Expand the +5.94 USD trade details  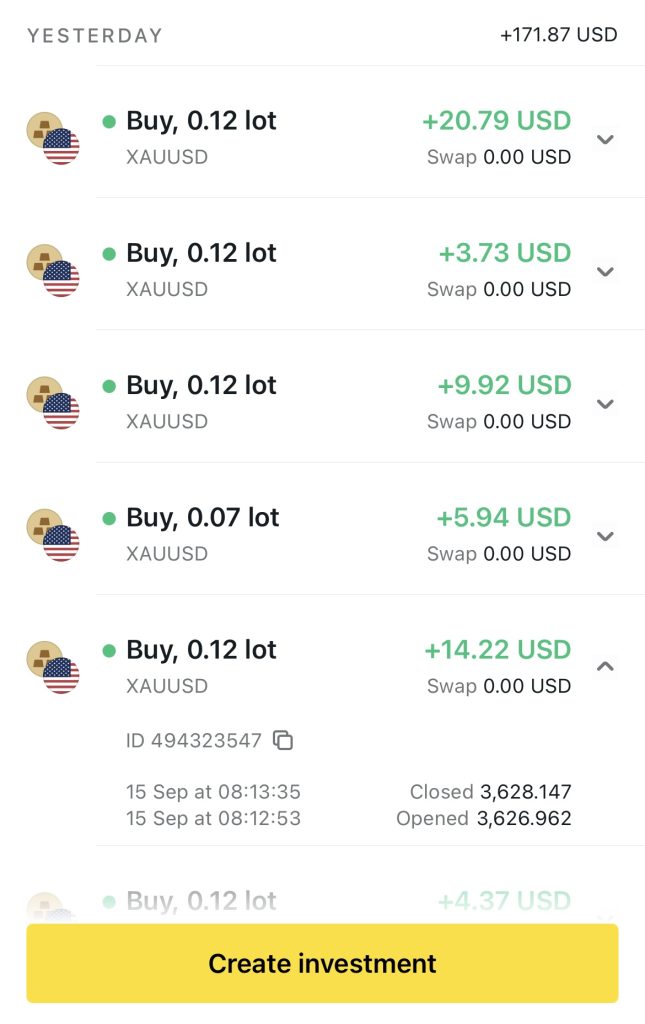[604, 535]
